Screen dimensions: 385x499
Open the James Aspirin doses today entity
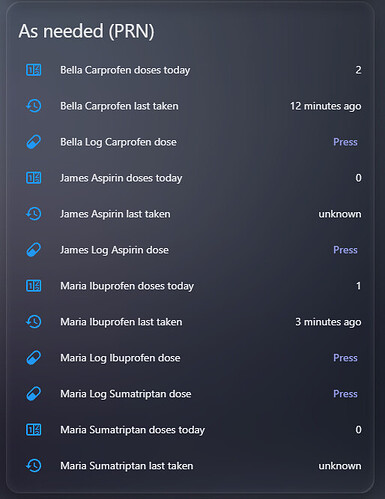click(x=121, y=178)
